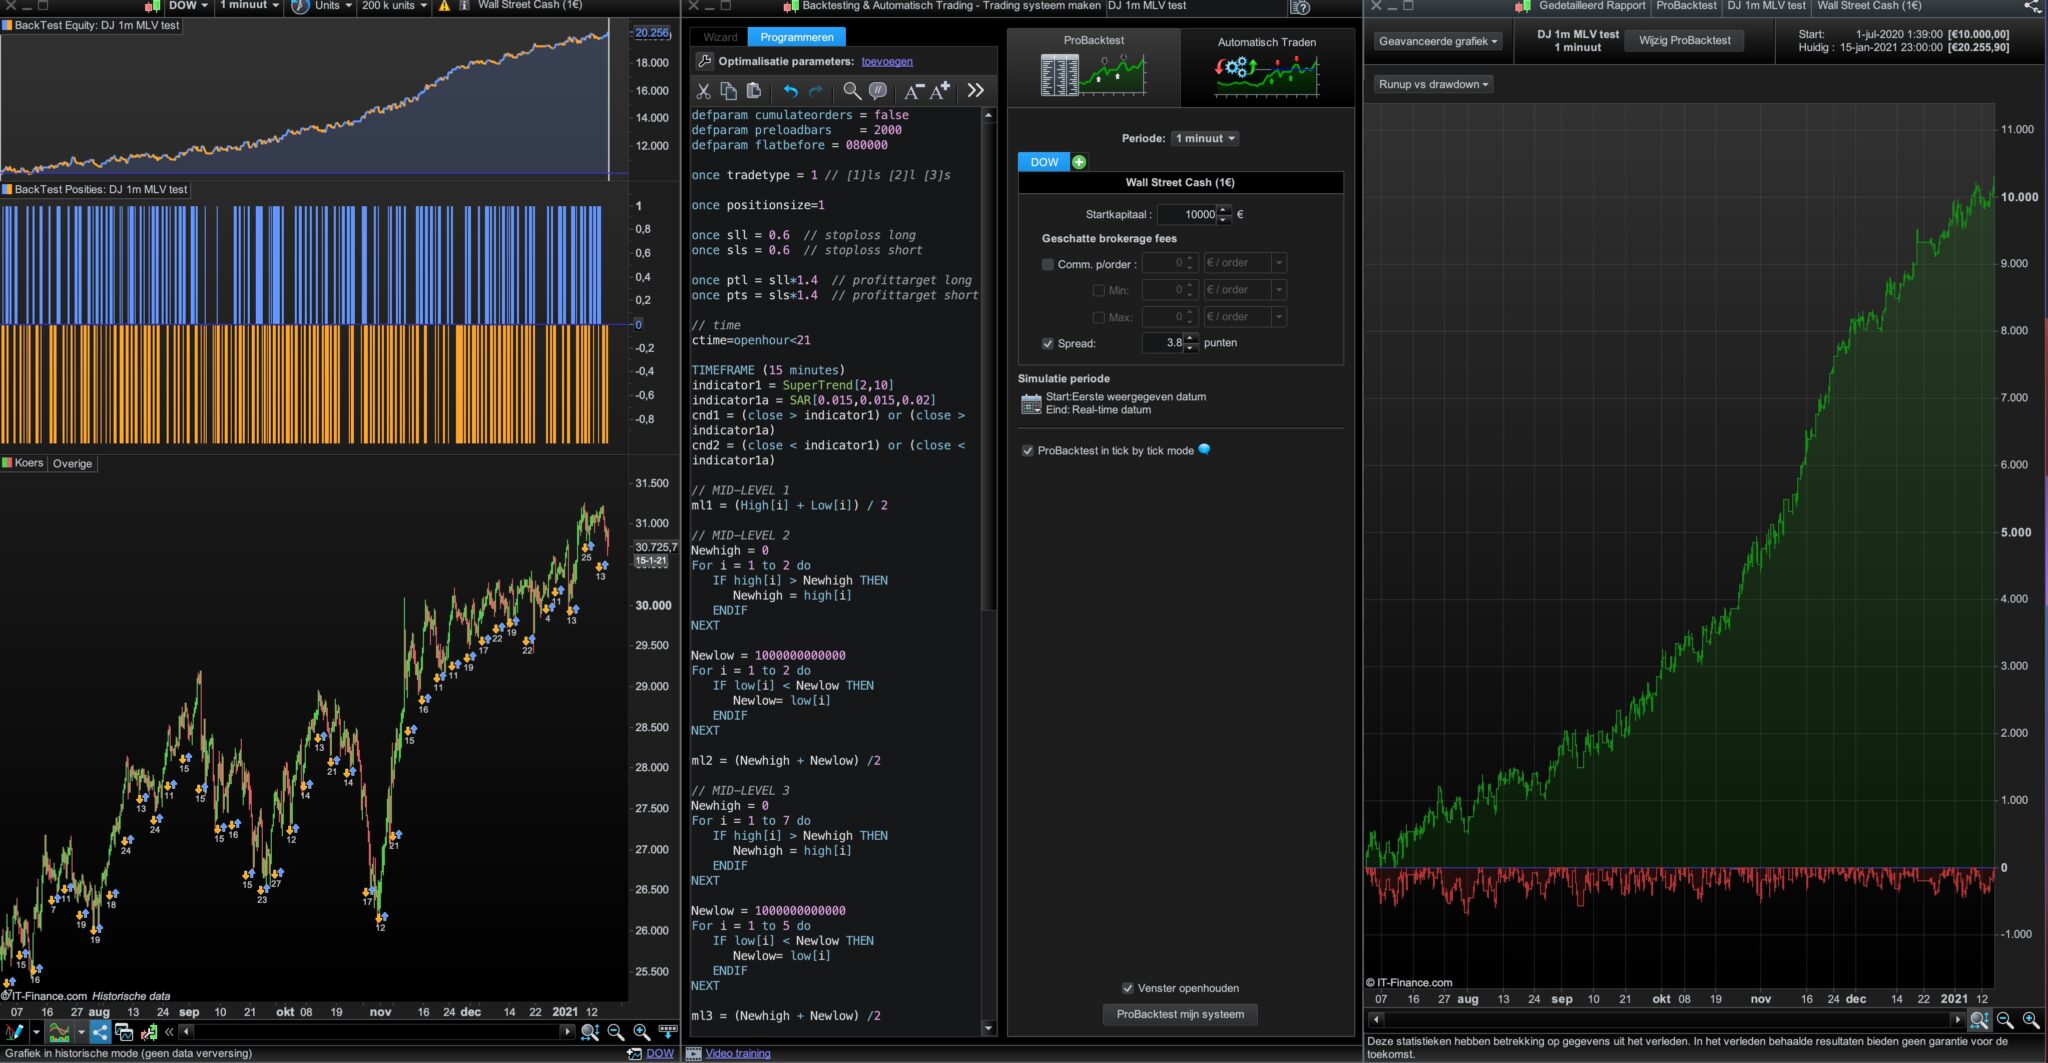Open the Periode 1 minuut dropdown
Image resolution: width=2048 pixels, height=1063 pixels.
pos(1205,139)
